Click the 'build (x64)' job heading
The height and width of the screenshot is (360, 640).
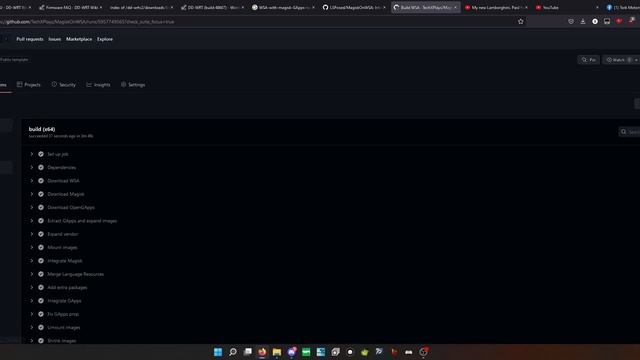pos(42,129)
